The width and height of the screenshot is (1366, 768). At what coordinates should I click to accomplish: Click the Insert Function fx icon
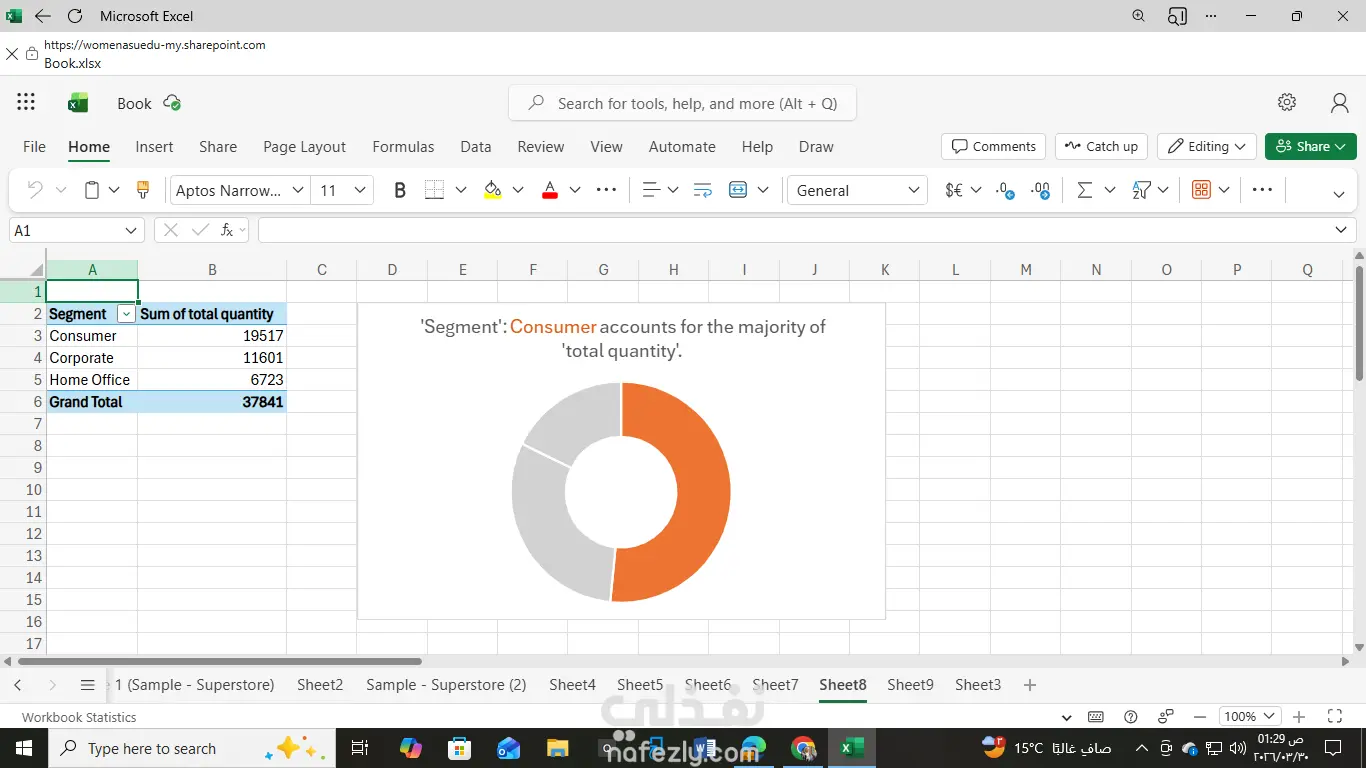pyautogui.click(x=228, y=230)
